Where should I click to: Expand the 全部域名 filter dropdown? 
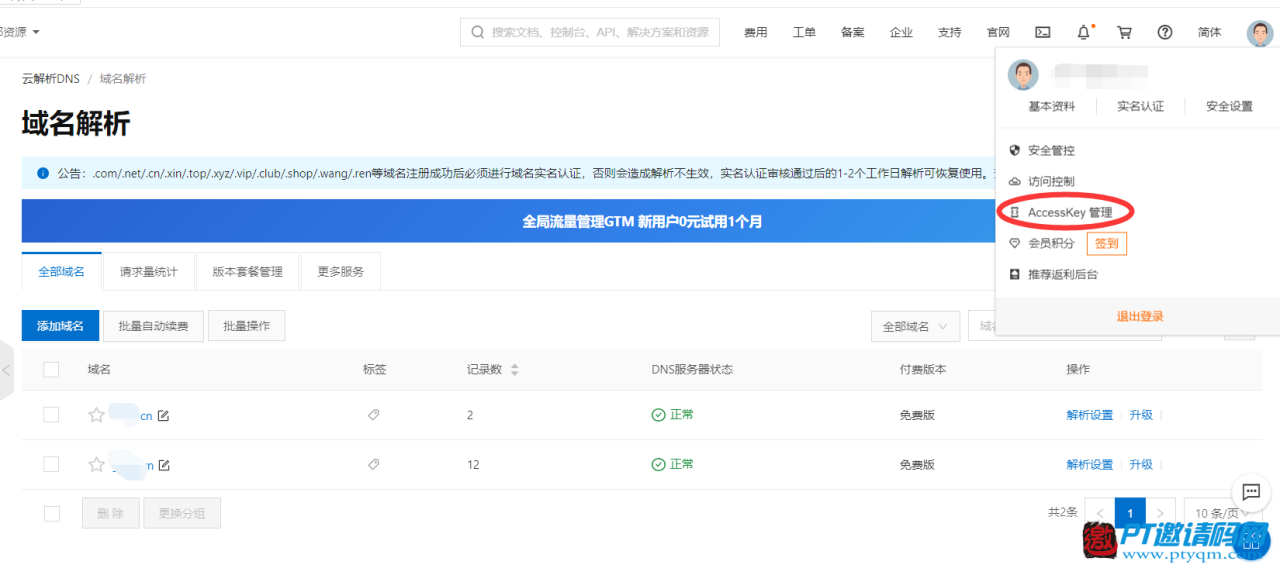click(915, 326)
